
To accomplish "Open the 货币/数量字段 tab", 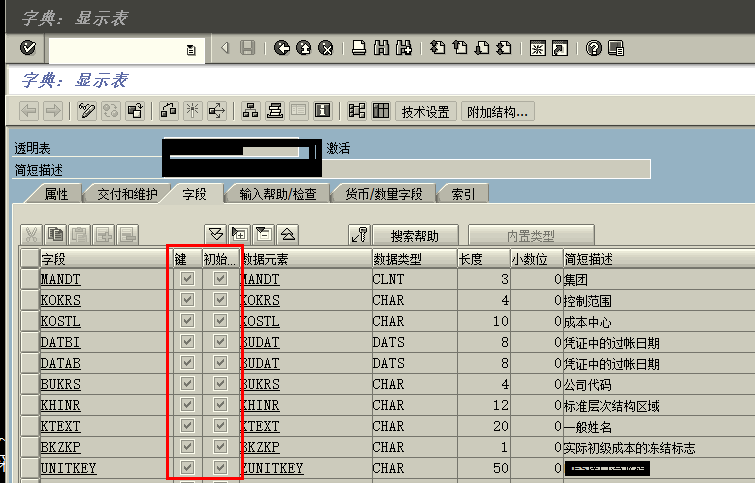I will coord(384,194).
